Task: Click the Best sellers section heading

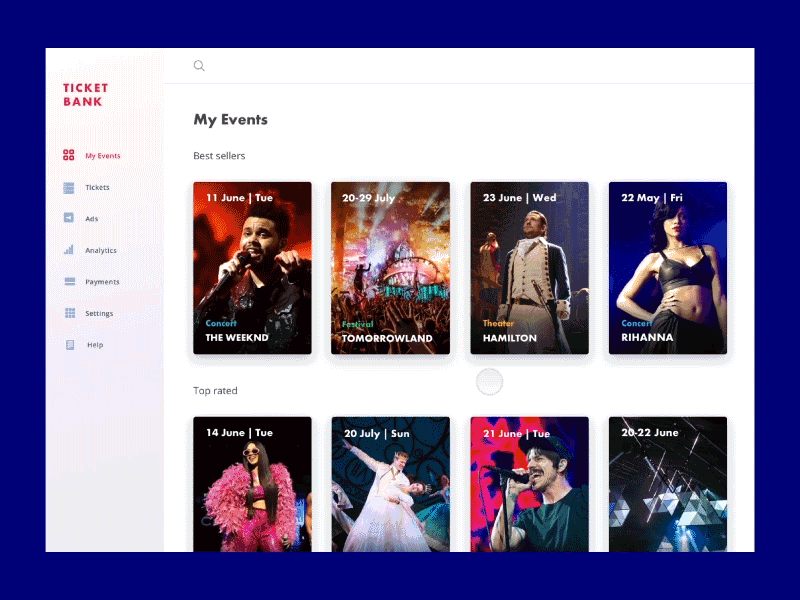Action: pyautogui.click(x=219, y=156)
